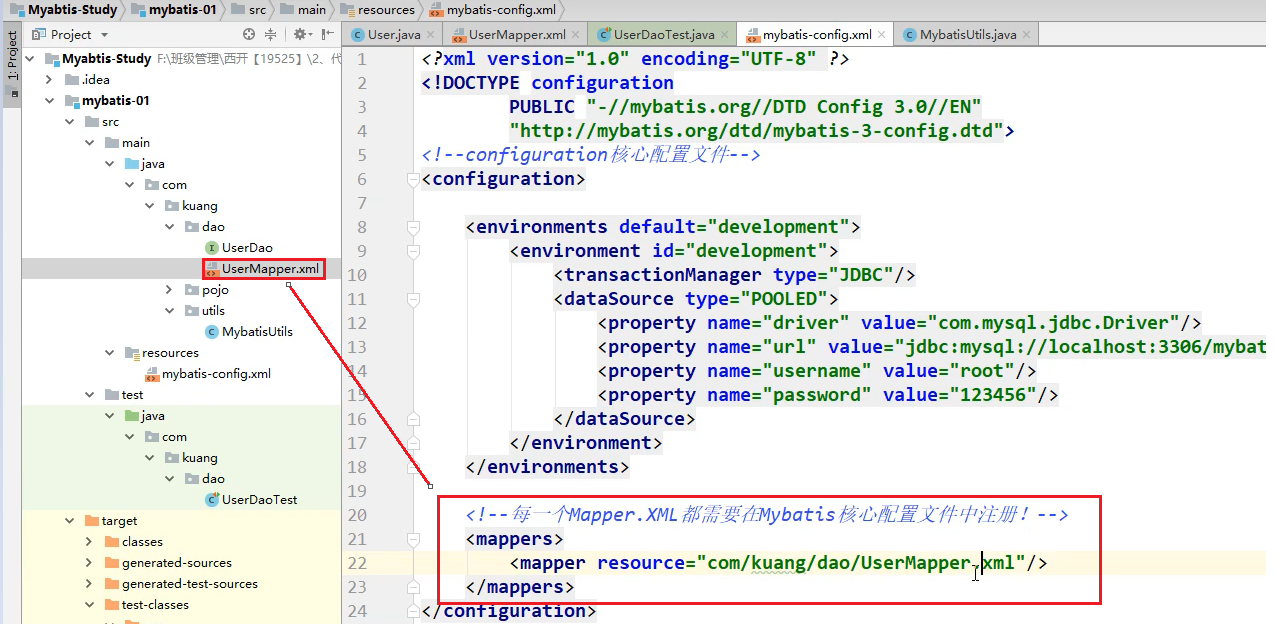Screen dimensions: 1276x624
Task: Toggle fold marker at environments line 8
Action: [413, 228]
